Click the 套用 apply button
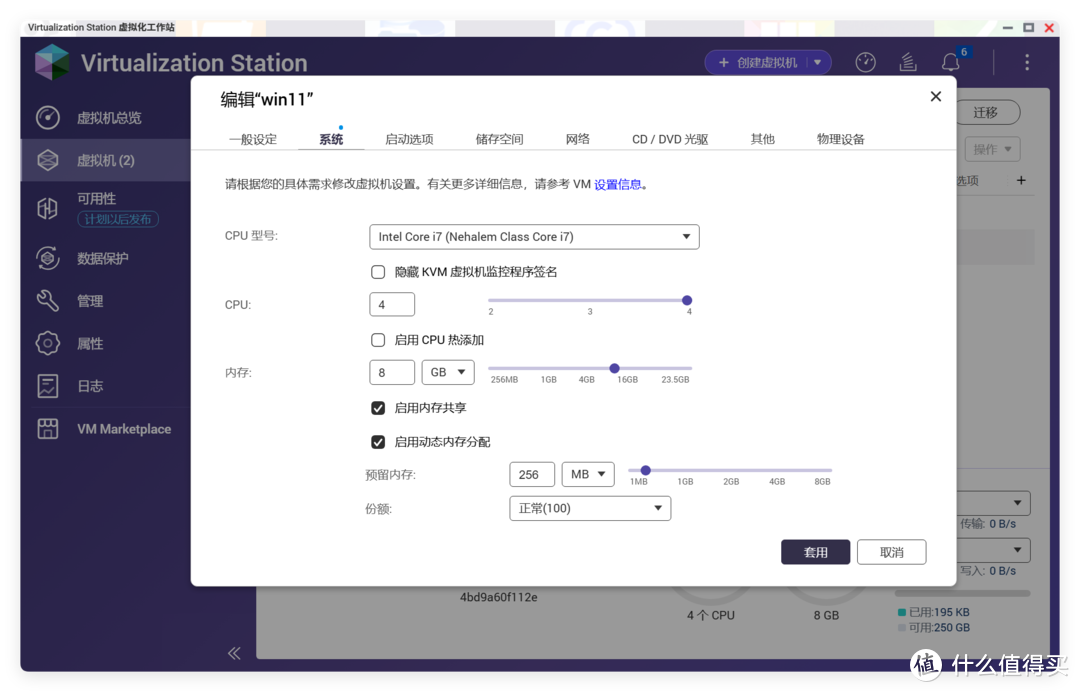This screenshot has width=1080, height=692. click(x=815, y=552)
